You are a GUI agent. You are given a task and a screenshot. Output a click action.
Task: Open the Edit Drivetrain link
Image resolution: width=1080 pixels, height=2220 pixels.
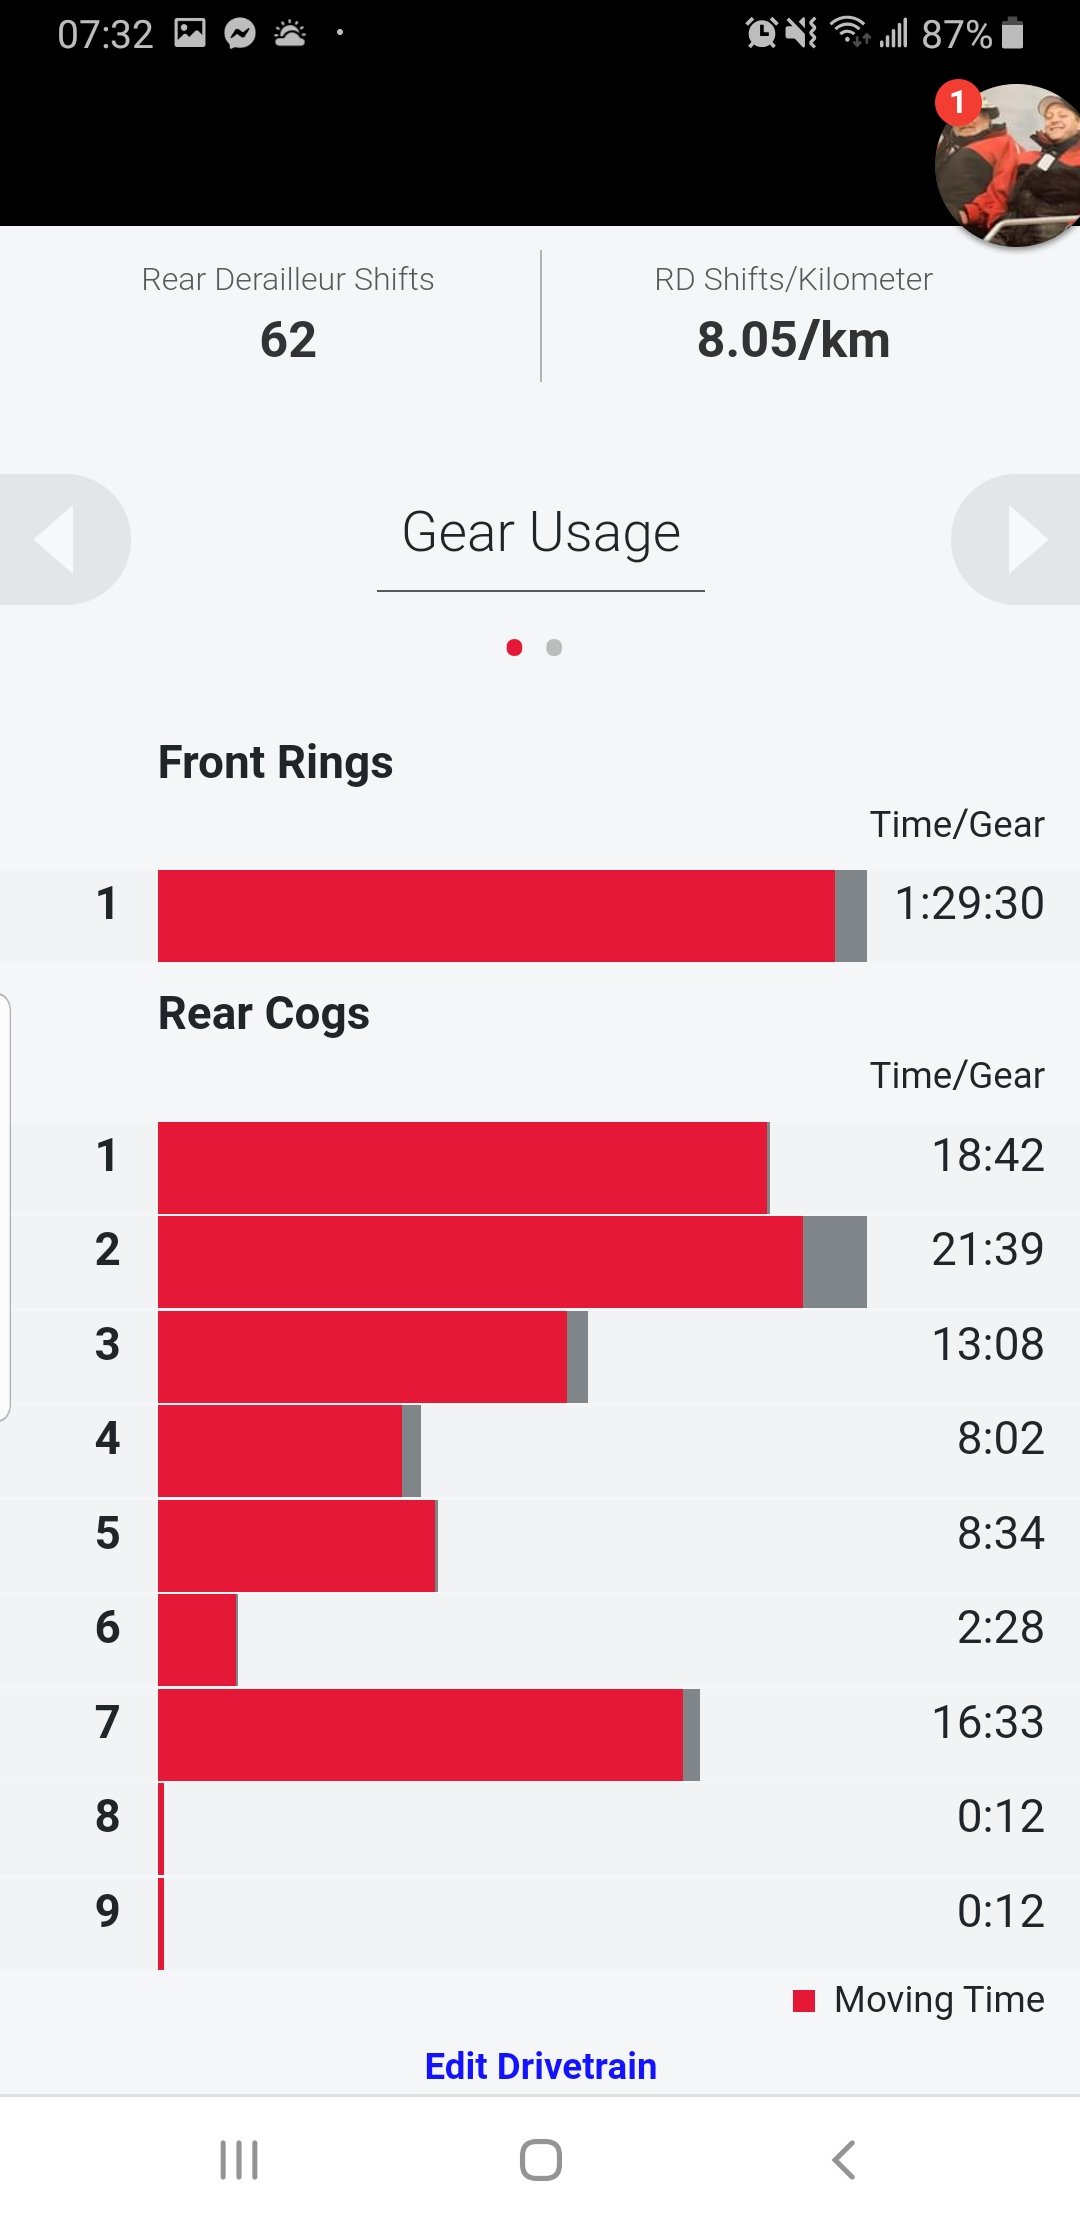(540, 2066)
